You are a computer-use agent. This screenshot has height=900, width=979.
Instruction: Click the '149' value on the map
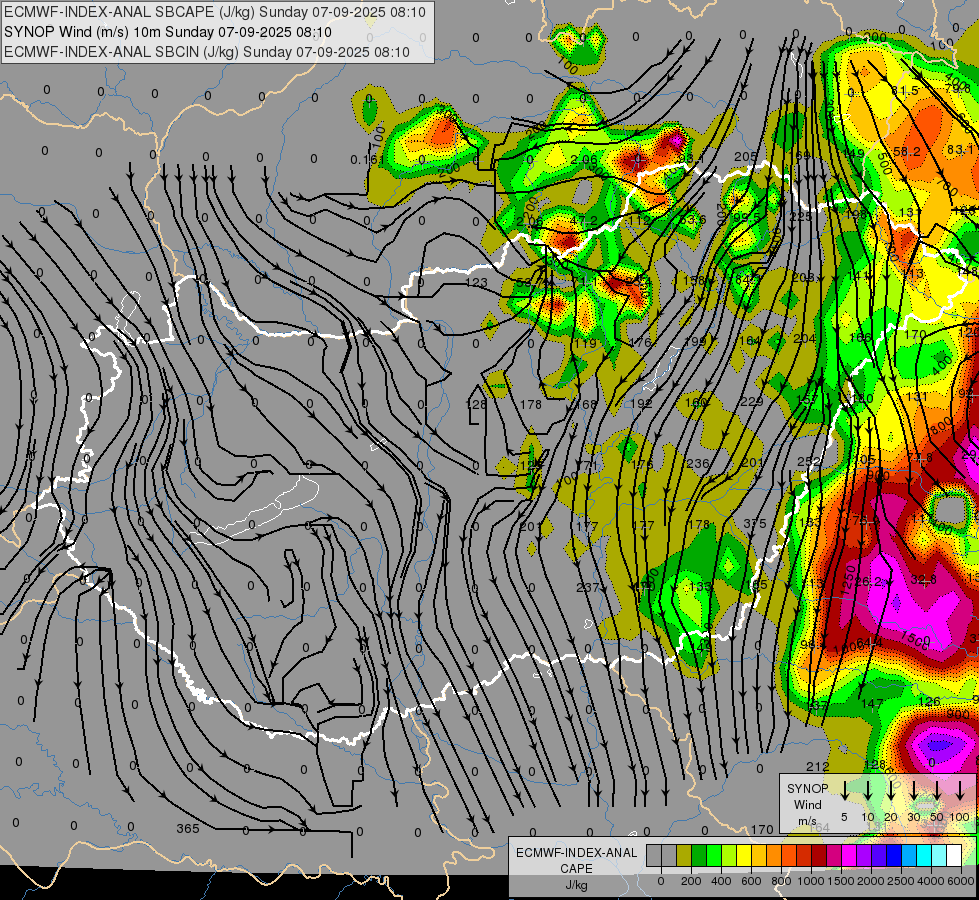(853, 153)
